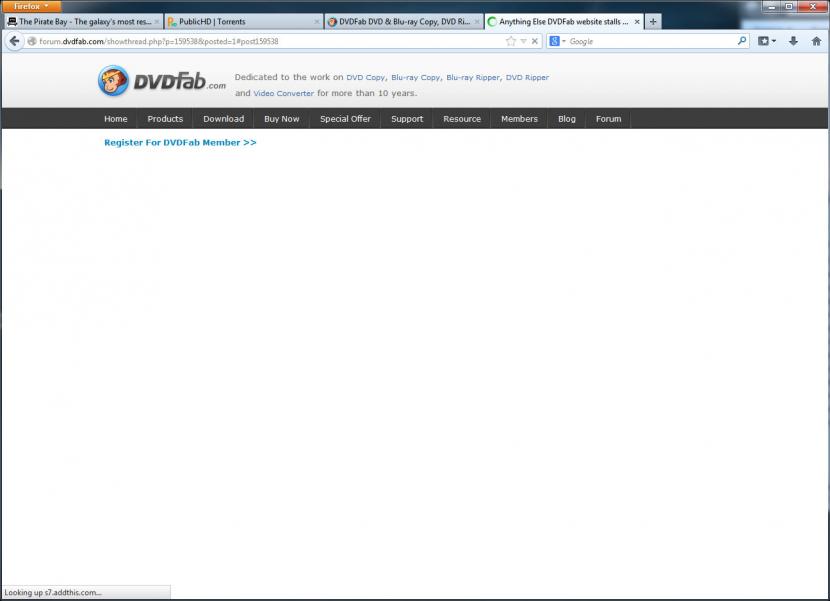Viewport: 830px width, 601px height.
Task: Close the PublicHD Torrents tab
Action: [x=317, y=22]
